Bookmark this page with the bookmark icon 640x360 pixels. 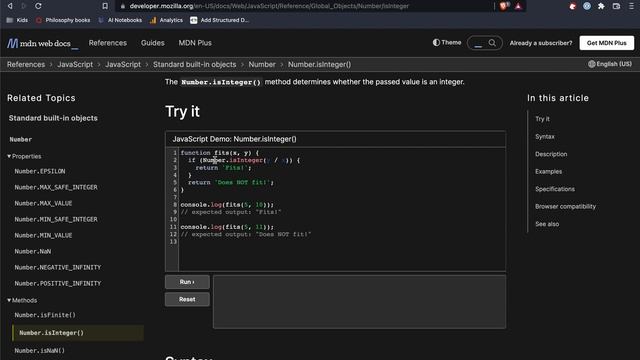[105, 6]
